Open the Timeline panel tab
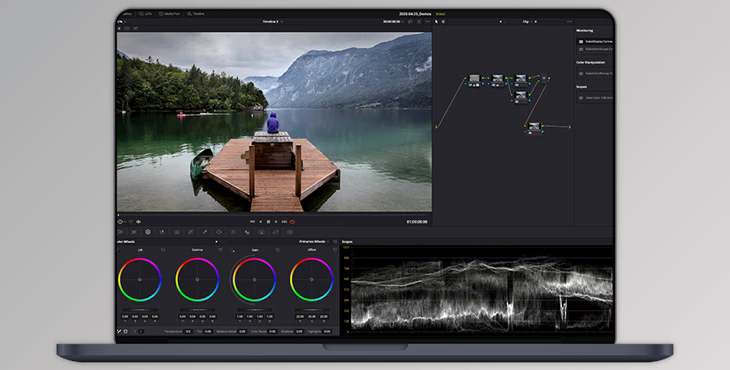The image size is (730, 370). 196,13
